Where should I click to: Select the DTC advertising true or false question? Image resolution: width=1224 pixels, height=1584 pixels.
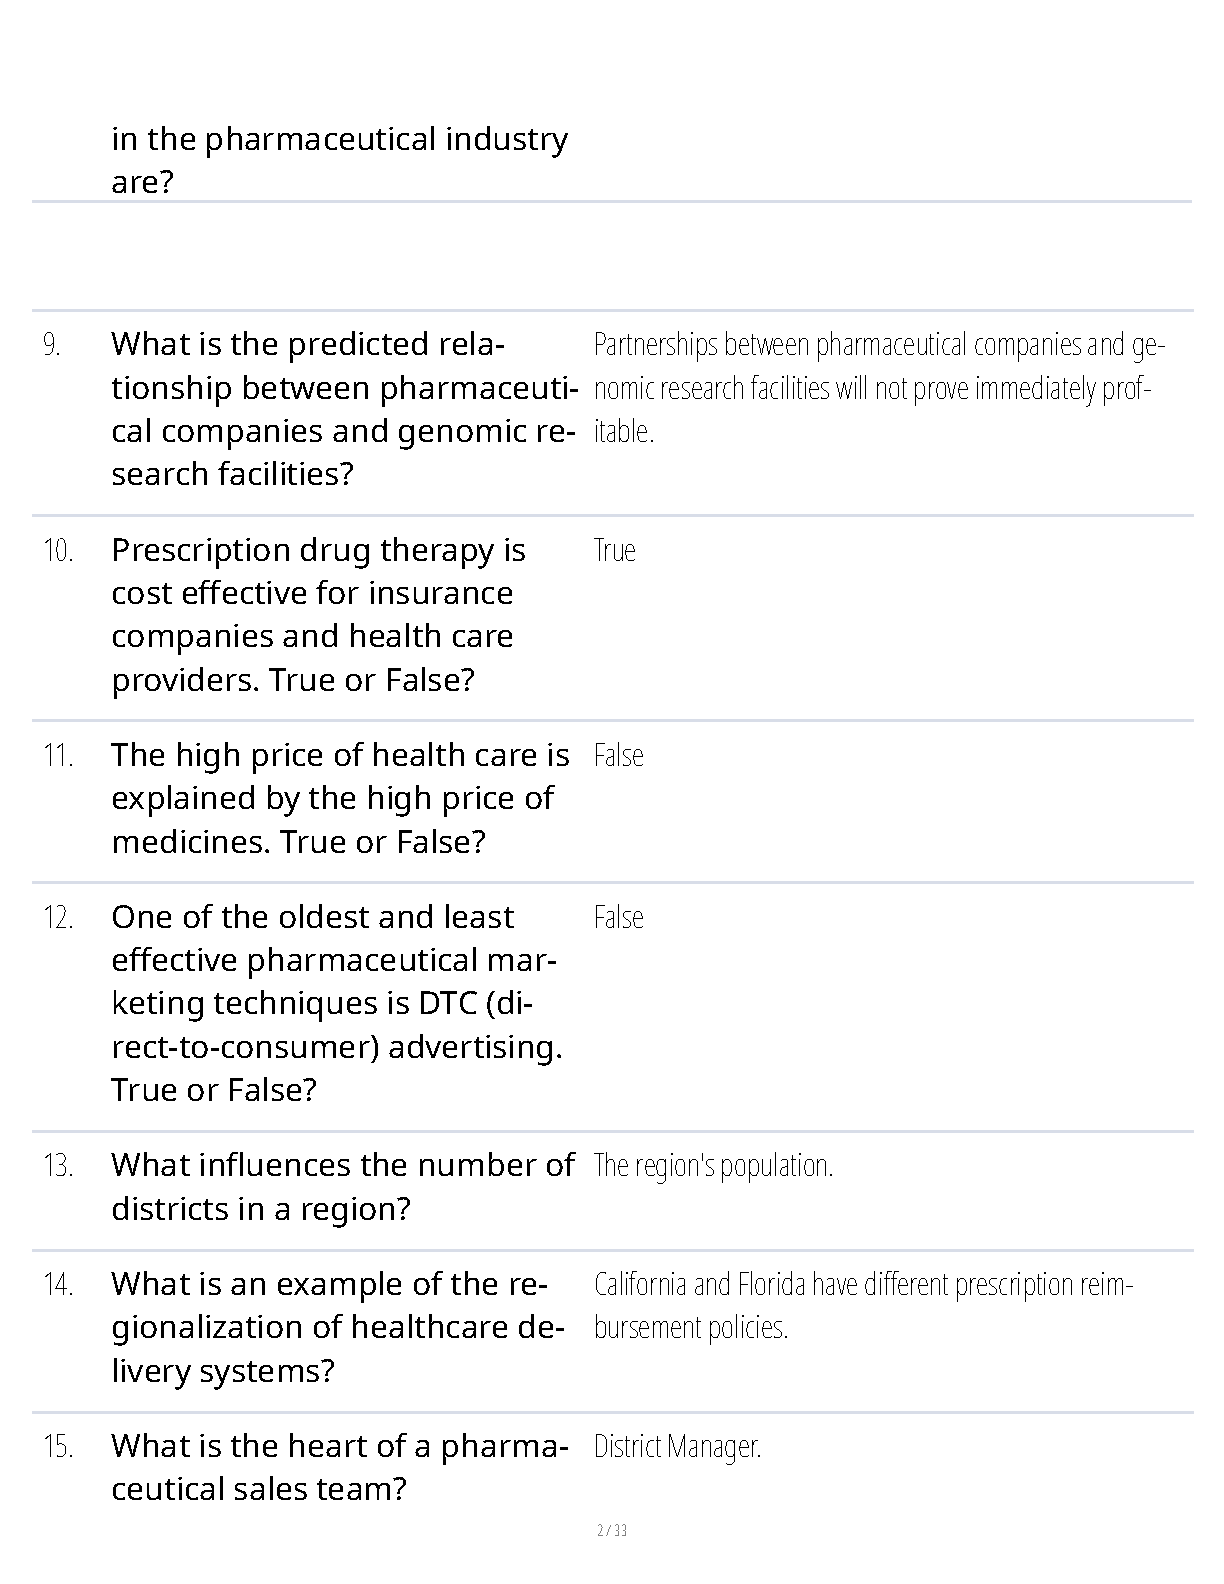tap(336, 1003)
